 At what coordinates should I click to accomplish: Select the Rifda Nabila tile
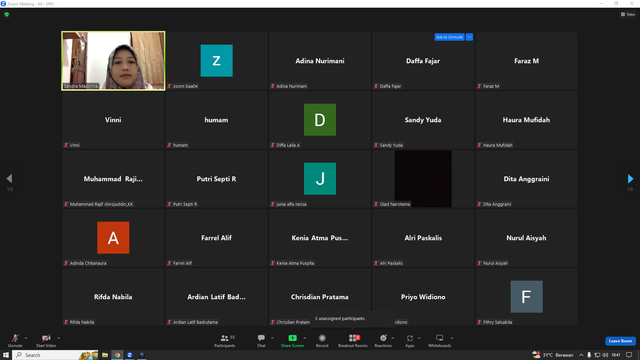[113, 297]
